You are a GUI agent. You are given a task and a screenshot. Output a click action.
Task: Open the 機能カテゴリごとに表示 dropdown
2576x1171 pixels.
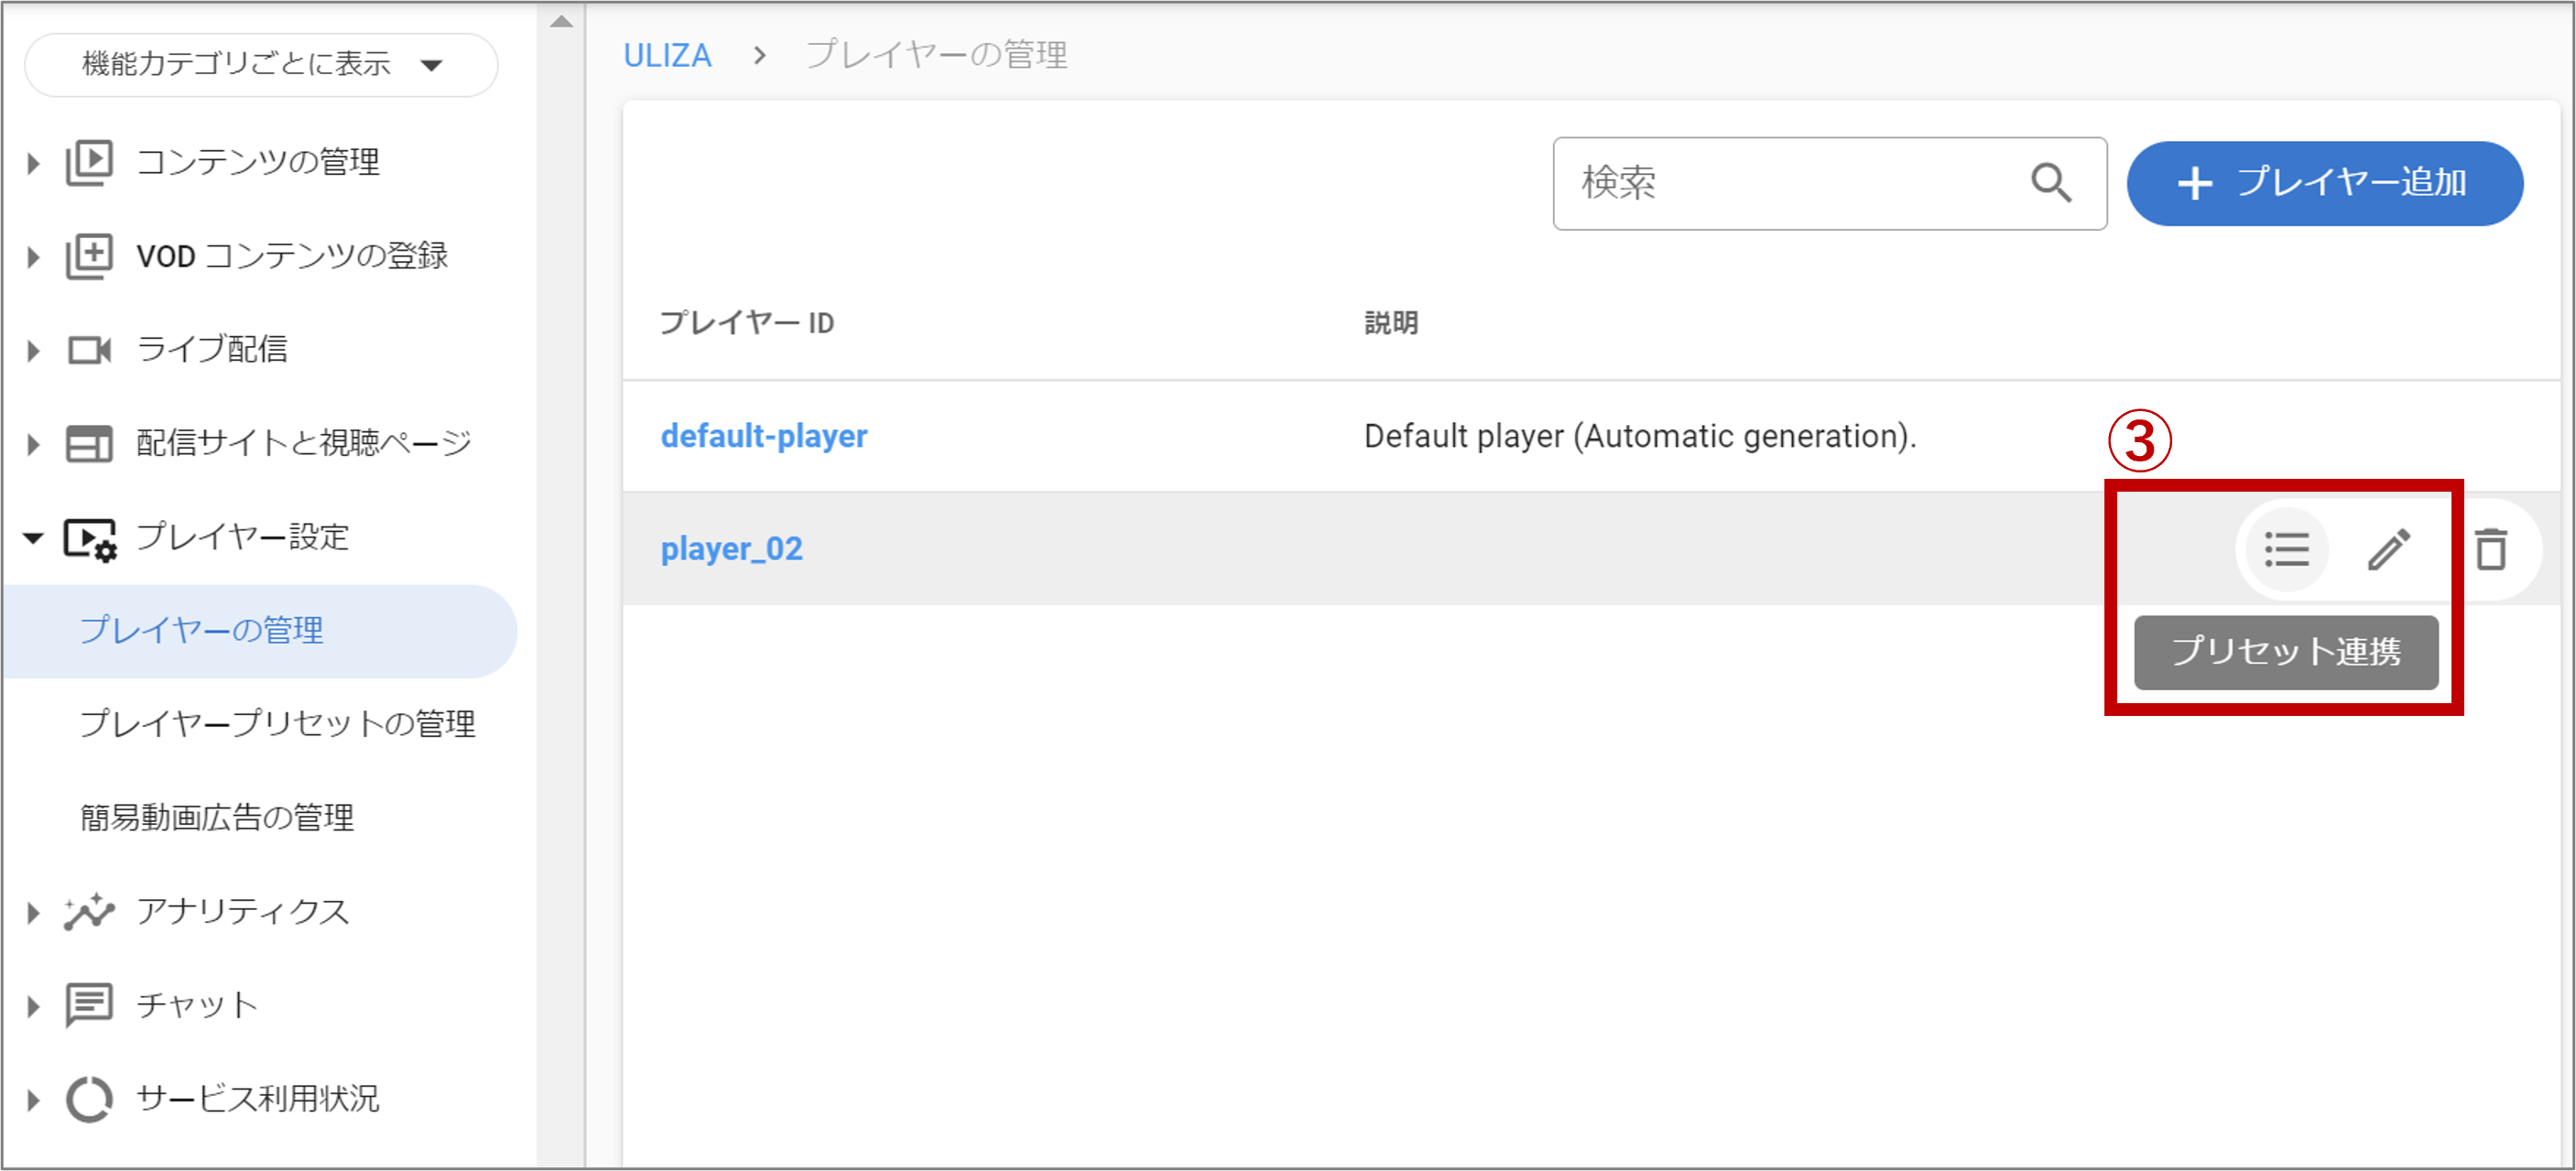[x=261, y=65]
